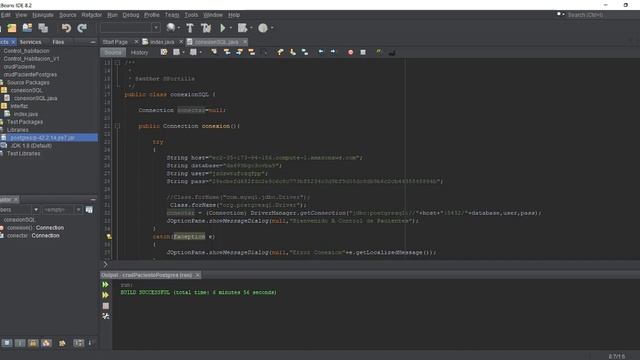Toggle the fourth Navigator filter button

click(46, 343)
